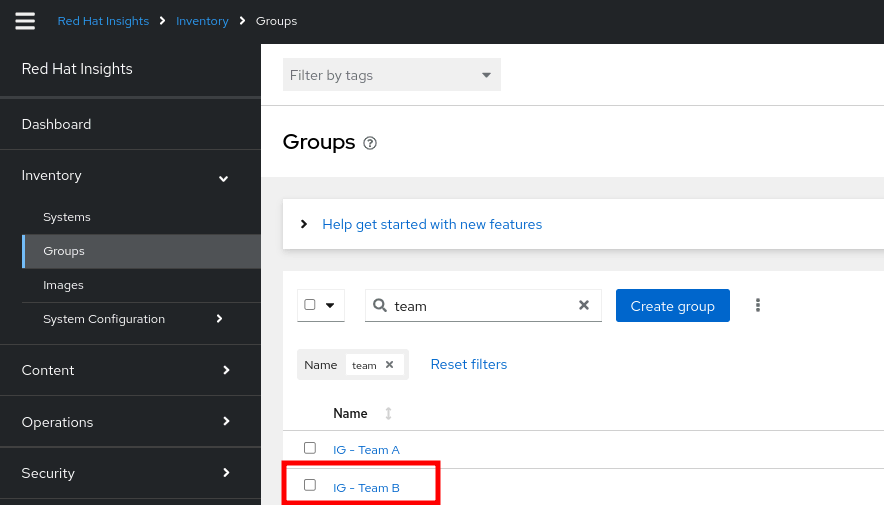Open the hamburger navigation menu
Image resolution: width=884 pixels, height=505 pixels.
pyautogui.click(x=25, y=21)
